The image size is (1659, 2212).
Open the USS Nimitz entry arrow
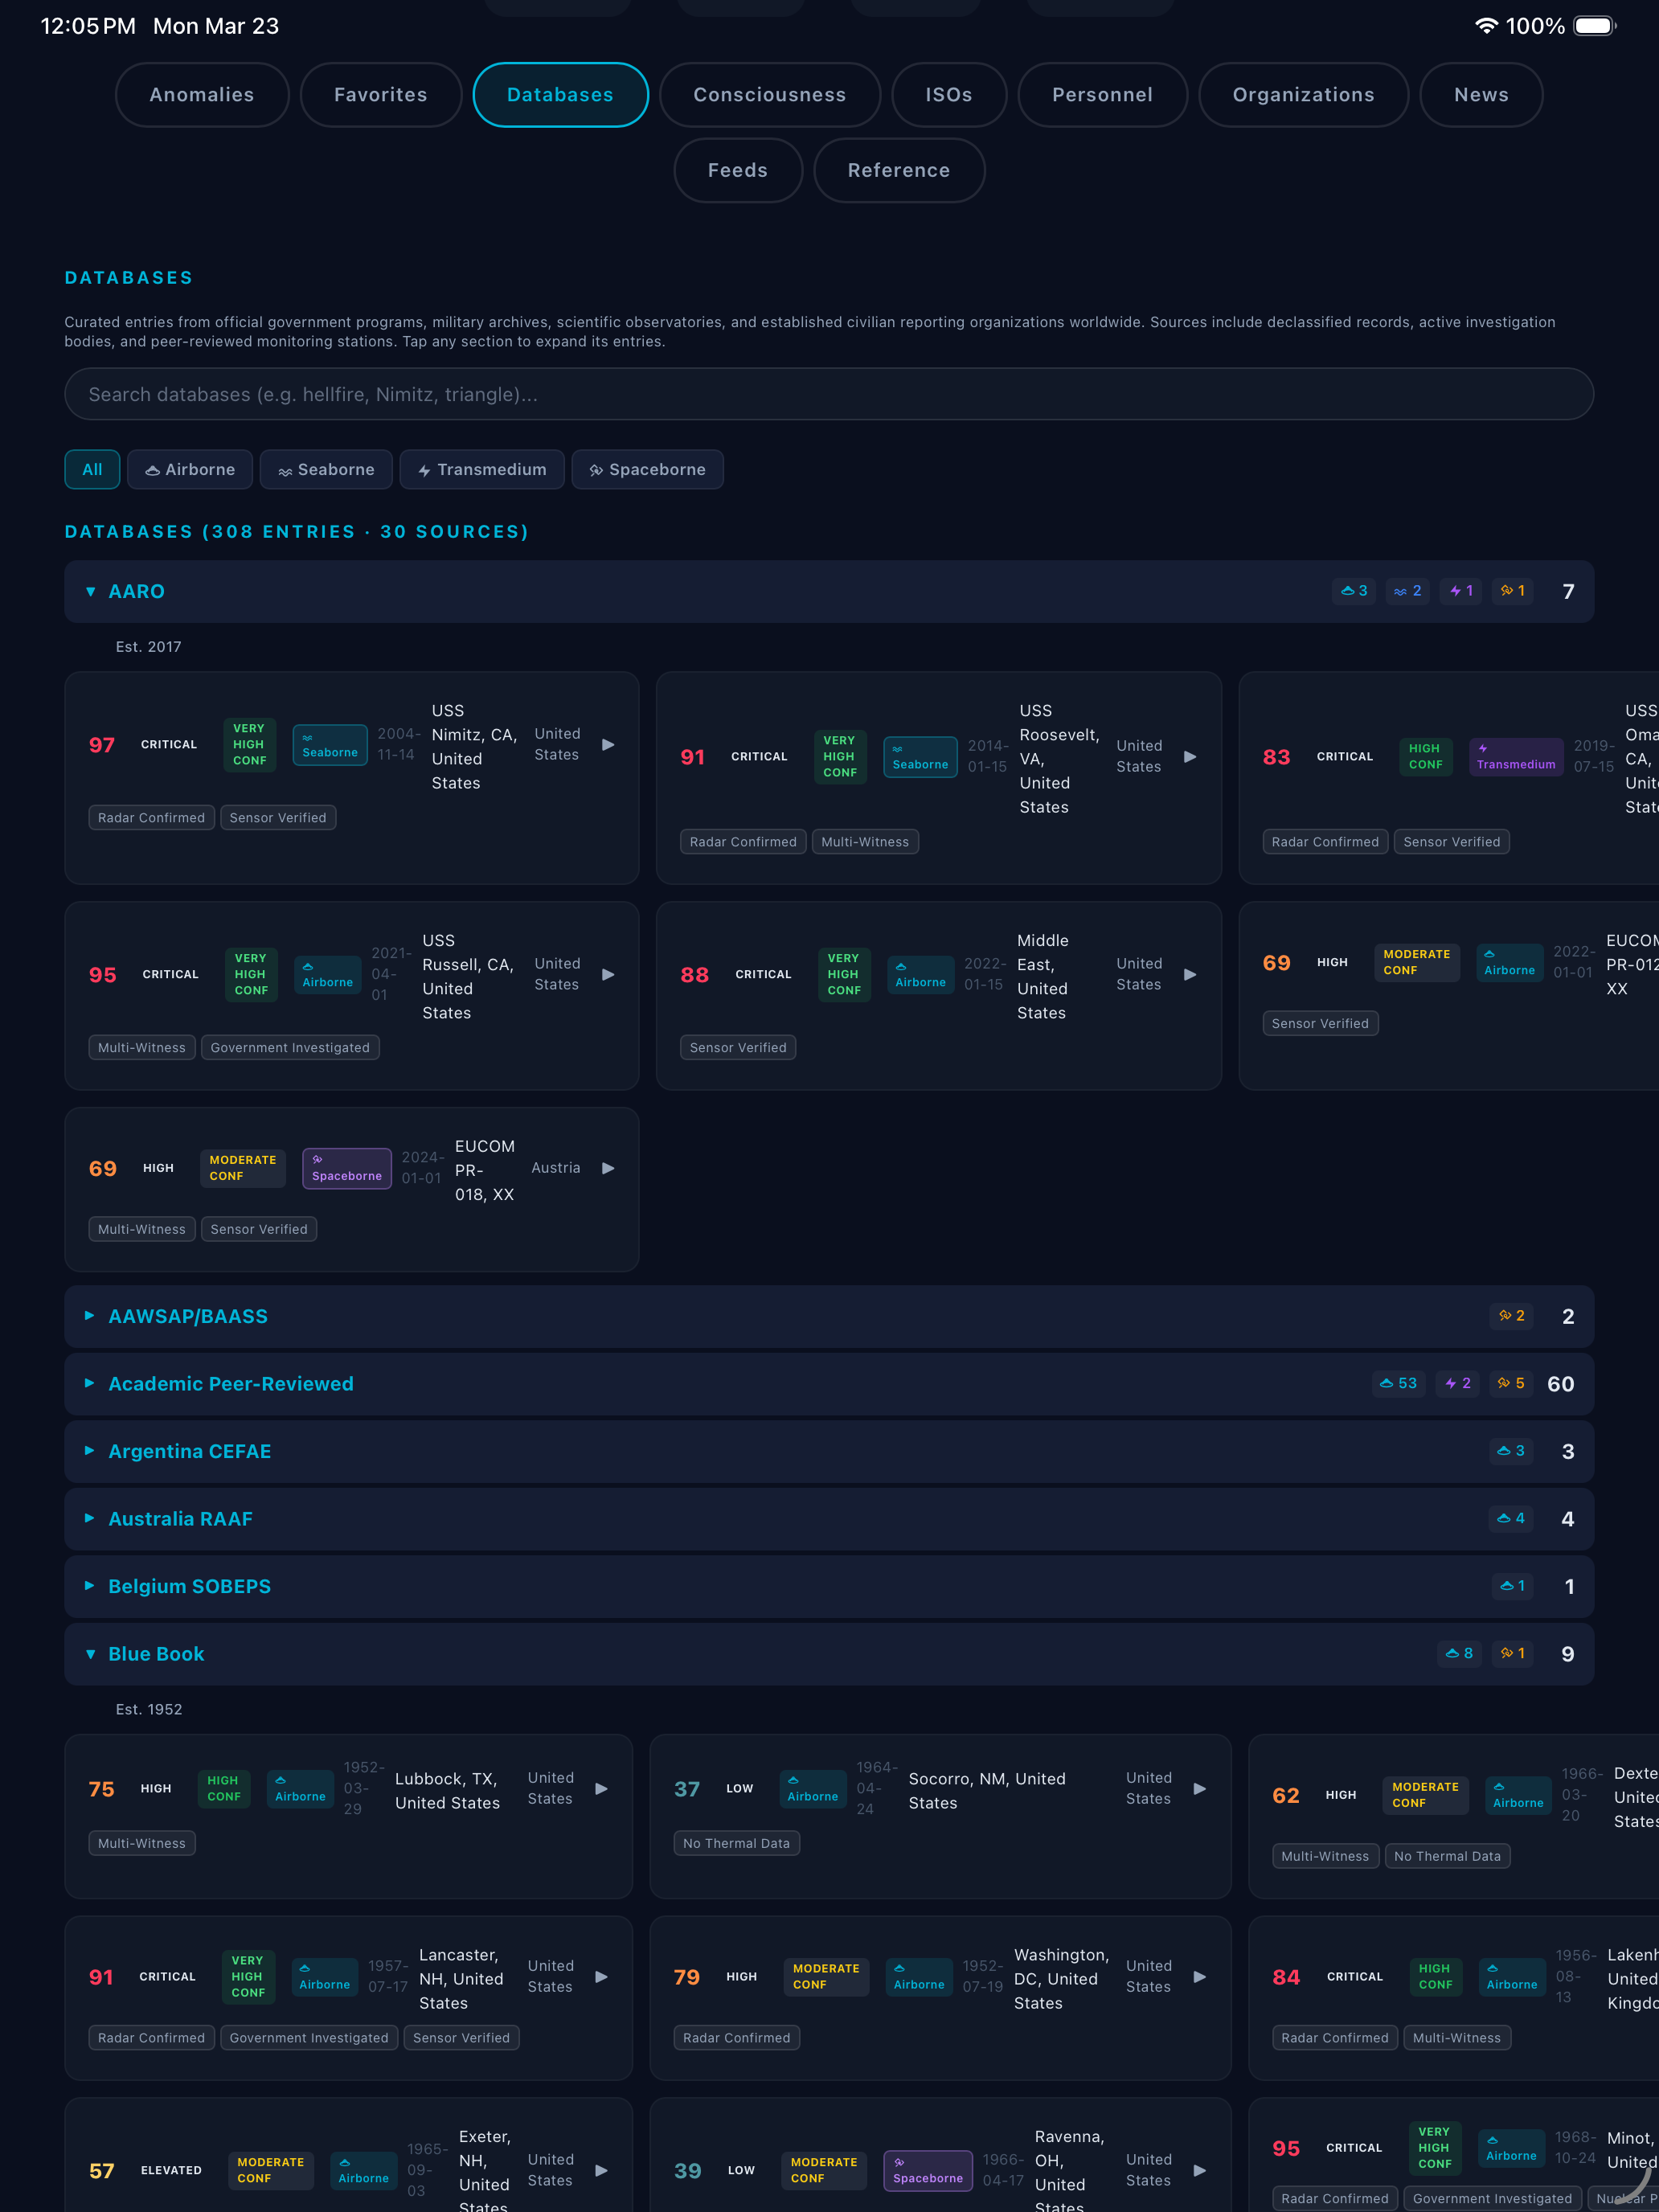point(608,744)
